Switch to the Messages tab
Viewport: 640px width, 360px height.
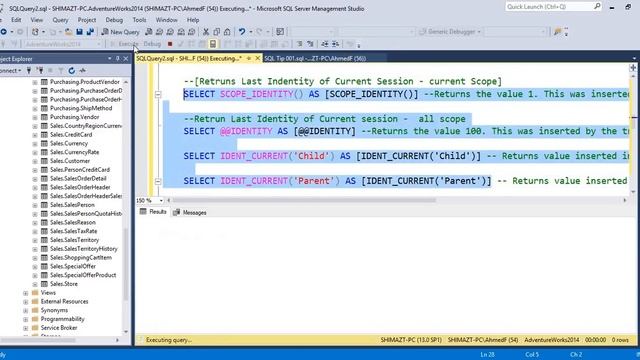pos(190,212)
